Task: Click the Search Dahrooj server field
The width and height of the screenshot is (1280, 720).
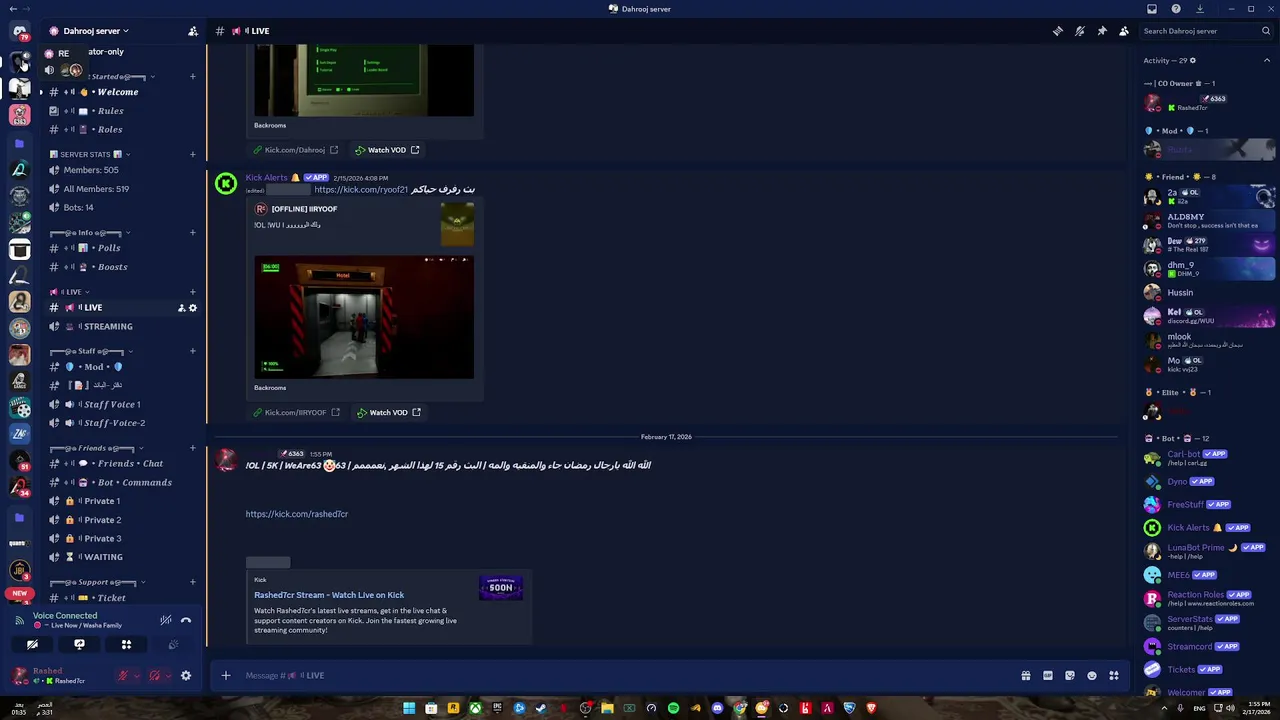Action: 1207,31
